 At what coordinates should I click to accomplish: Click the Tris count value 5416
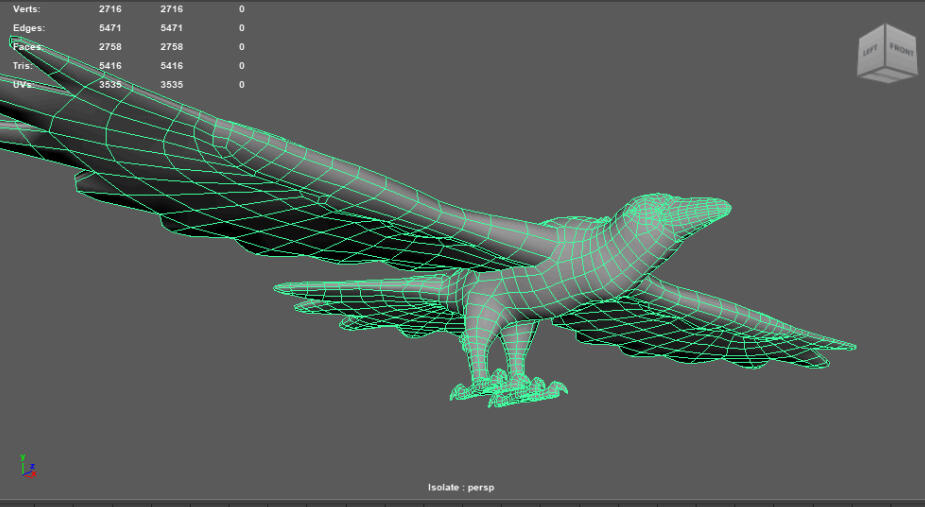(110, 66)
